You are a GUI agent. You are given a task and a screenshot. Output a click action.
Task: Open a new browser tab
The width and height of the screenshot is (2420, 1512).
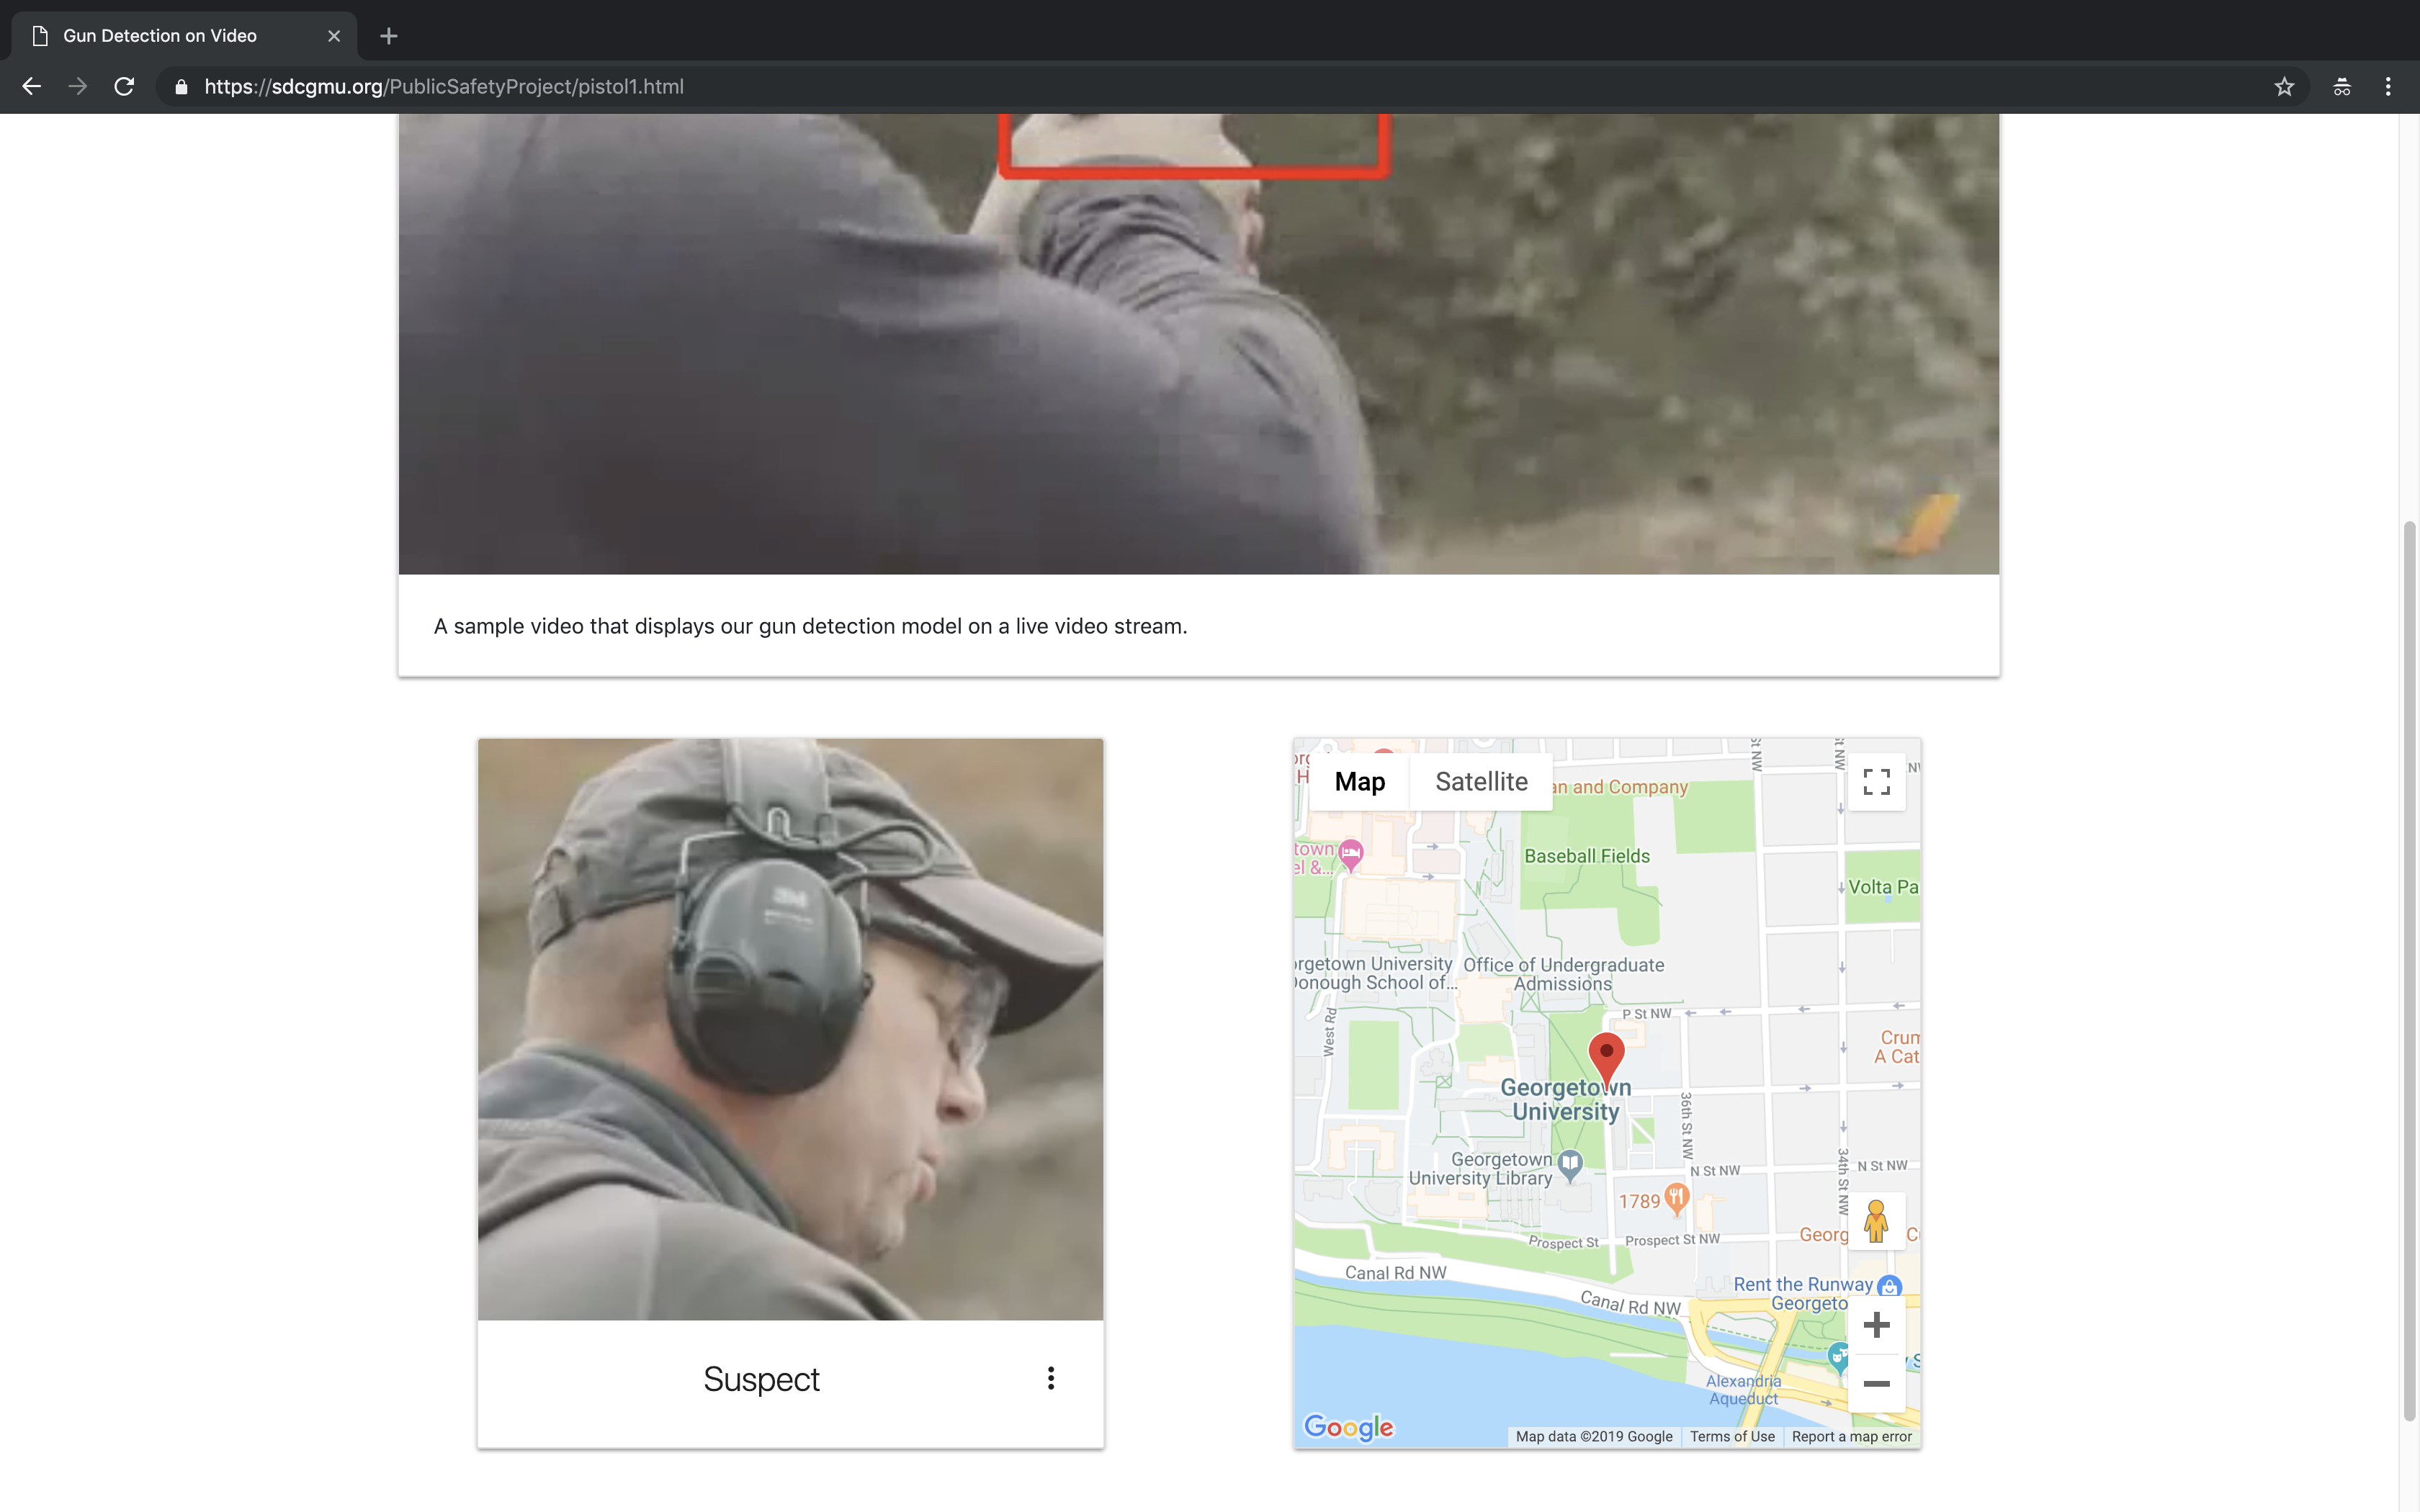pos(389,36)
